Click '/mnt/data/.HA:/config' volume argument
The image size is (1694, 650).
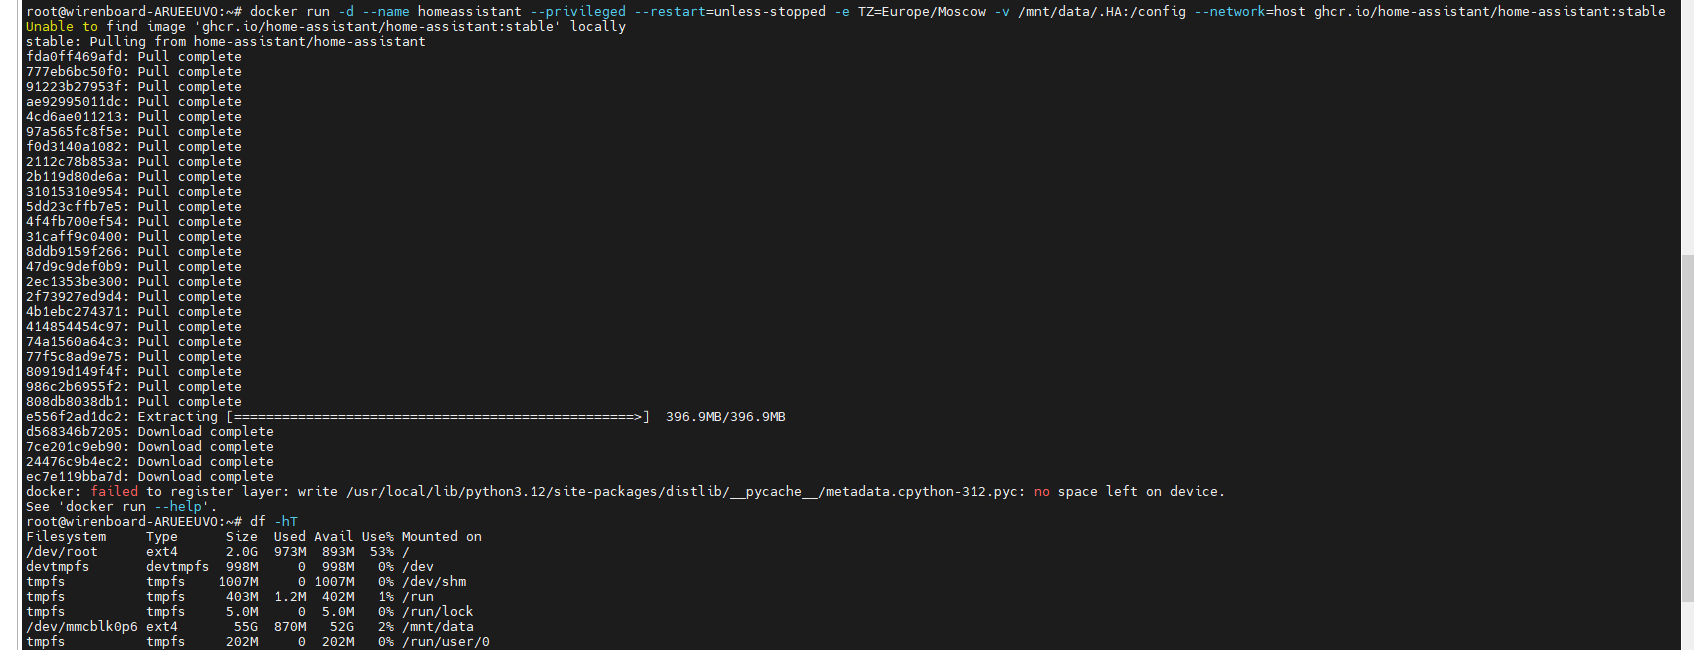click(1102, 12)
